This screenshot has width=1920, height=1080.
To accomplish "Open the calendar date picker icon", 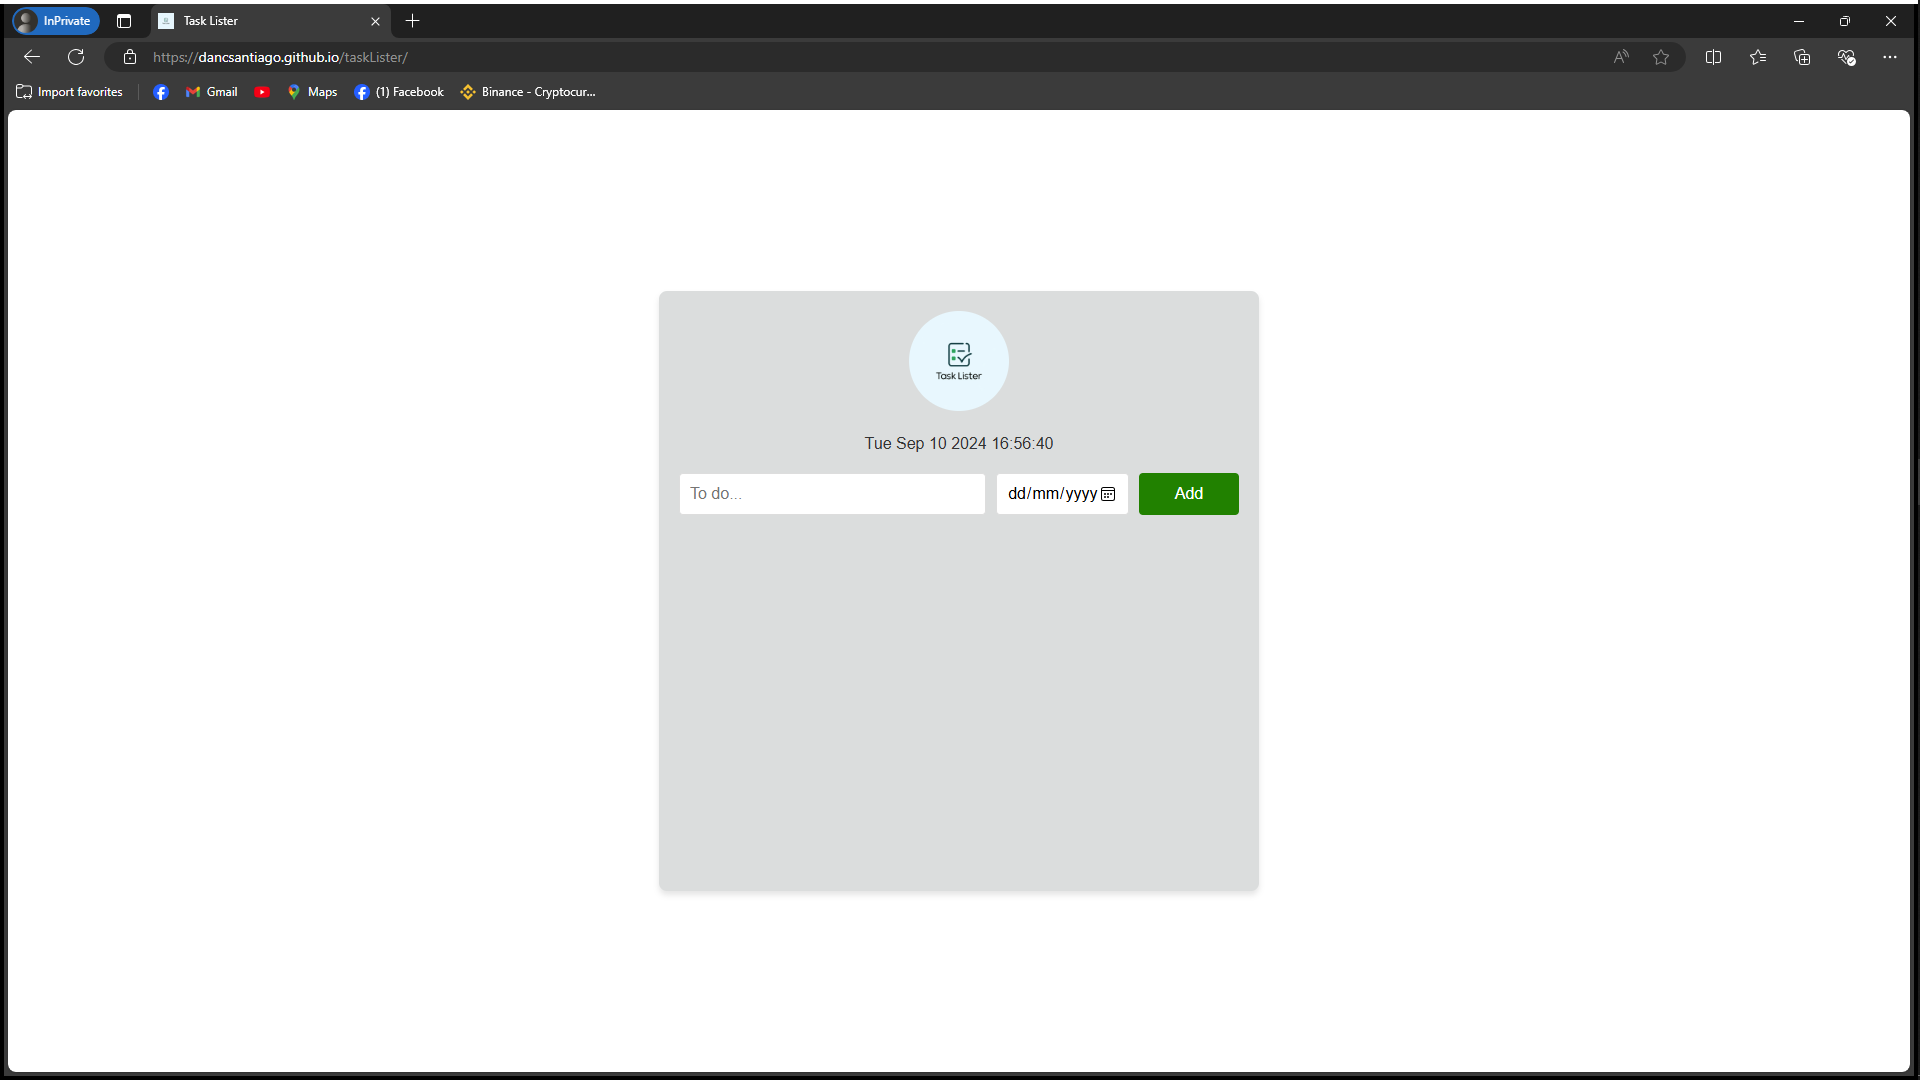I will pos(1108,494).
